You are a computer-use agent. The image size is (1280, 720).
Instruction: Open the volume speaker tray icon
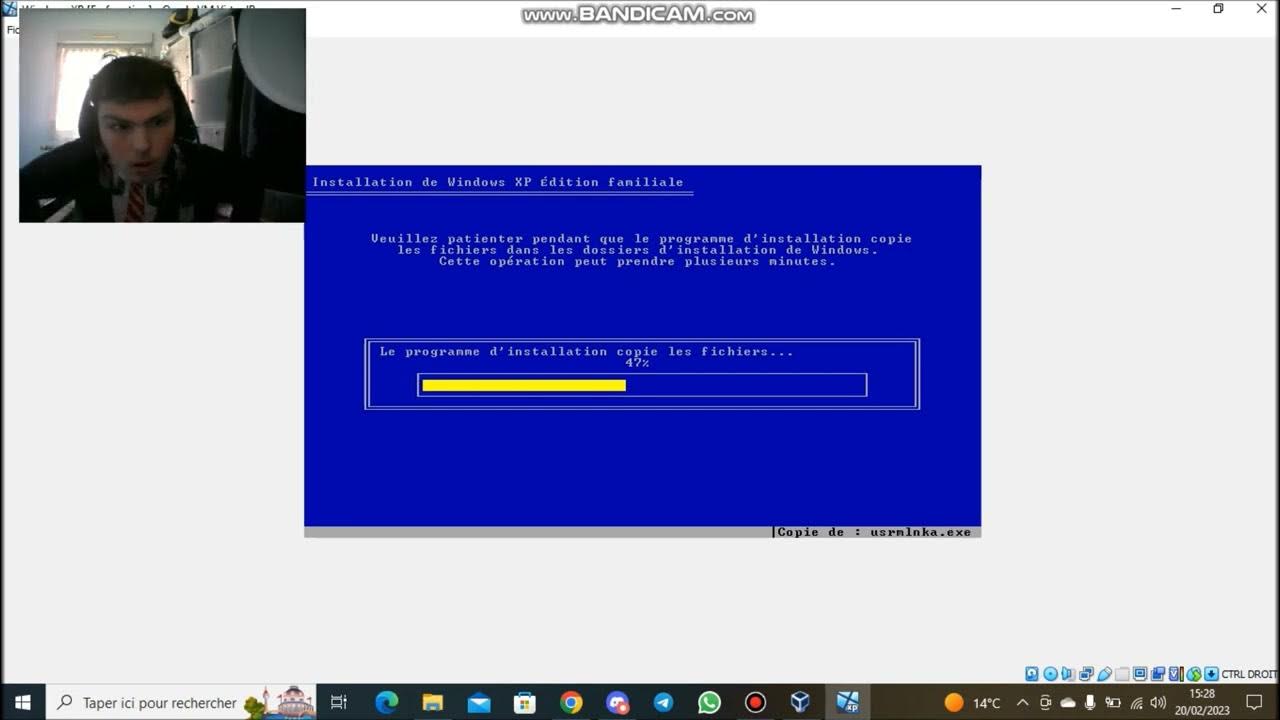[x=1158, y=702]
